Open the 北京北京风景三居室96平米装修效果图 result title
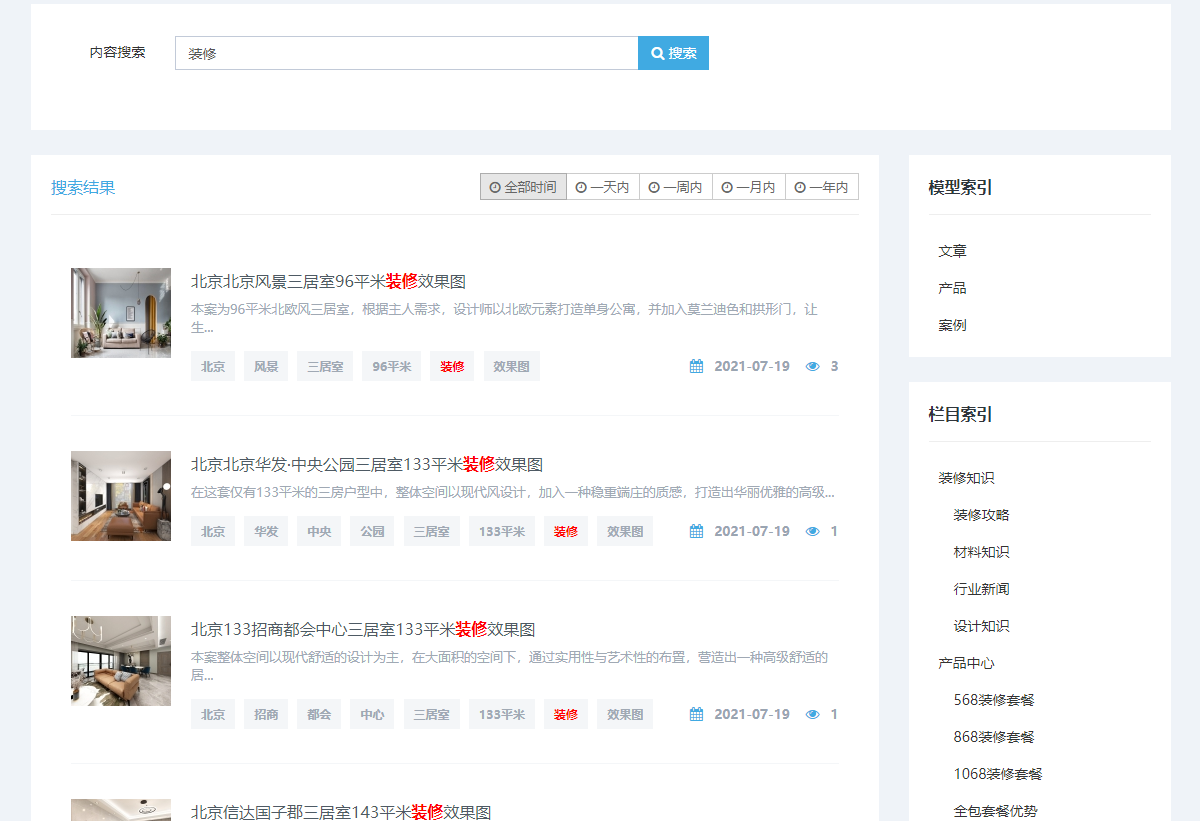 point(328,281)
